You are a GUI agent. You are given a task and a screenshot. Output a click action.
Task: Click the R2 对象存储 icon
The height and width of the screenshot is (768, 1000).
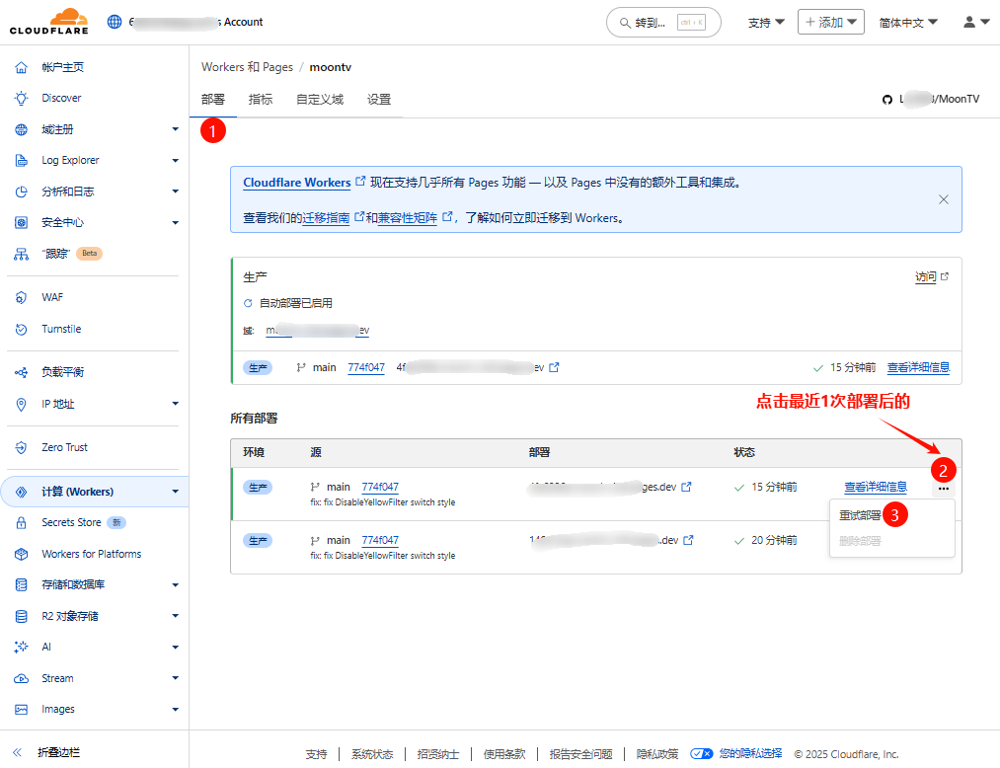21,616
